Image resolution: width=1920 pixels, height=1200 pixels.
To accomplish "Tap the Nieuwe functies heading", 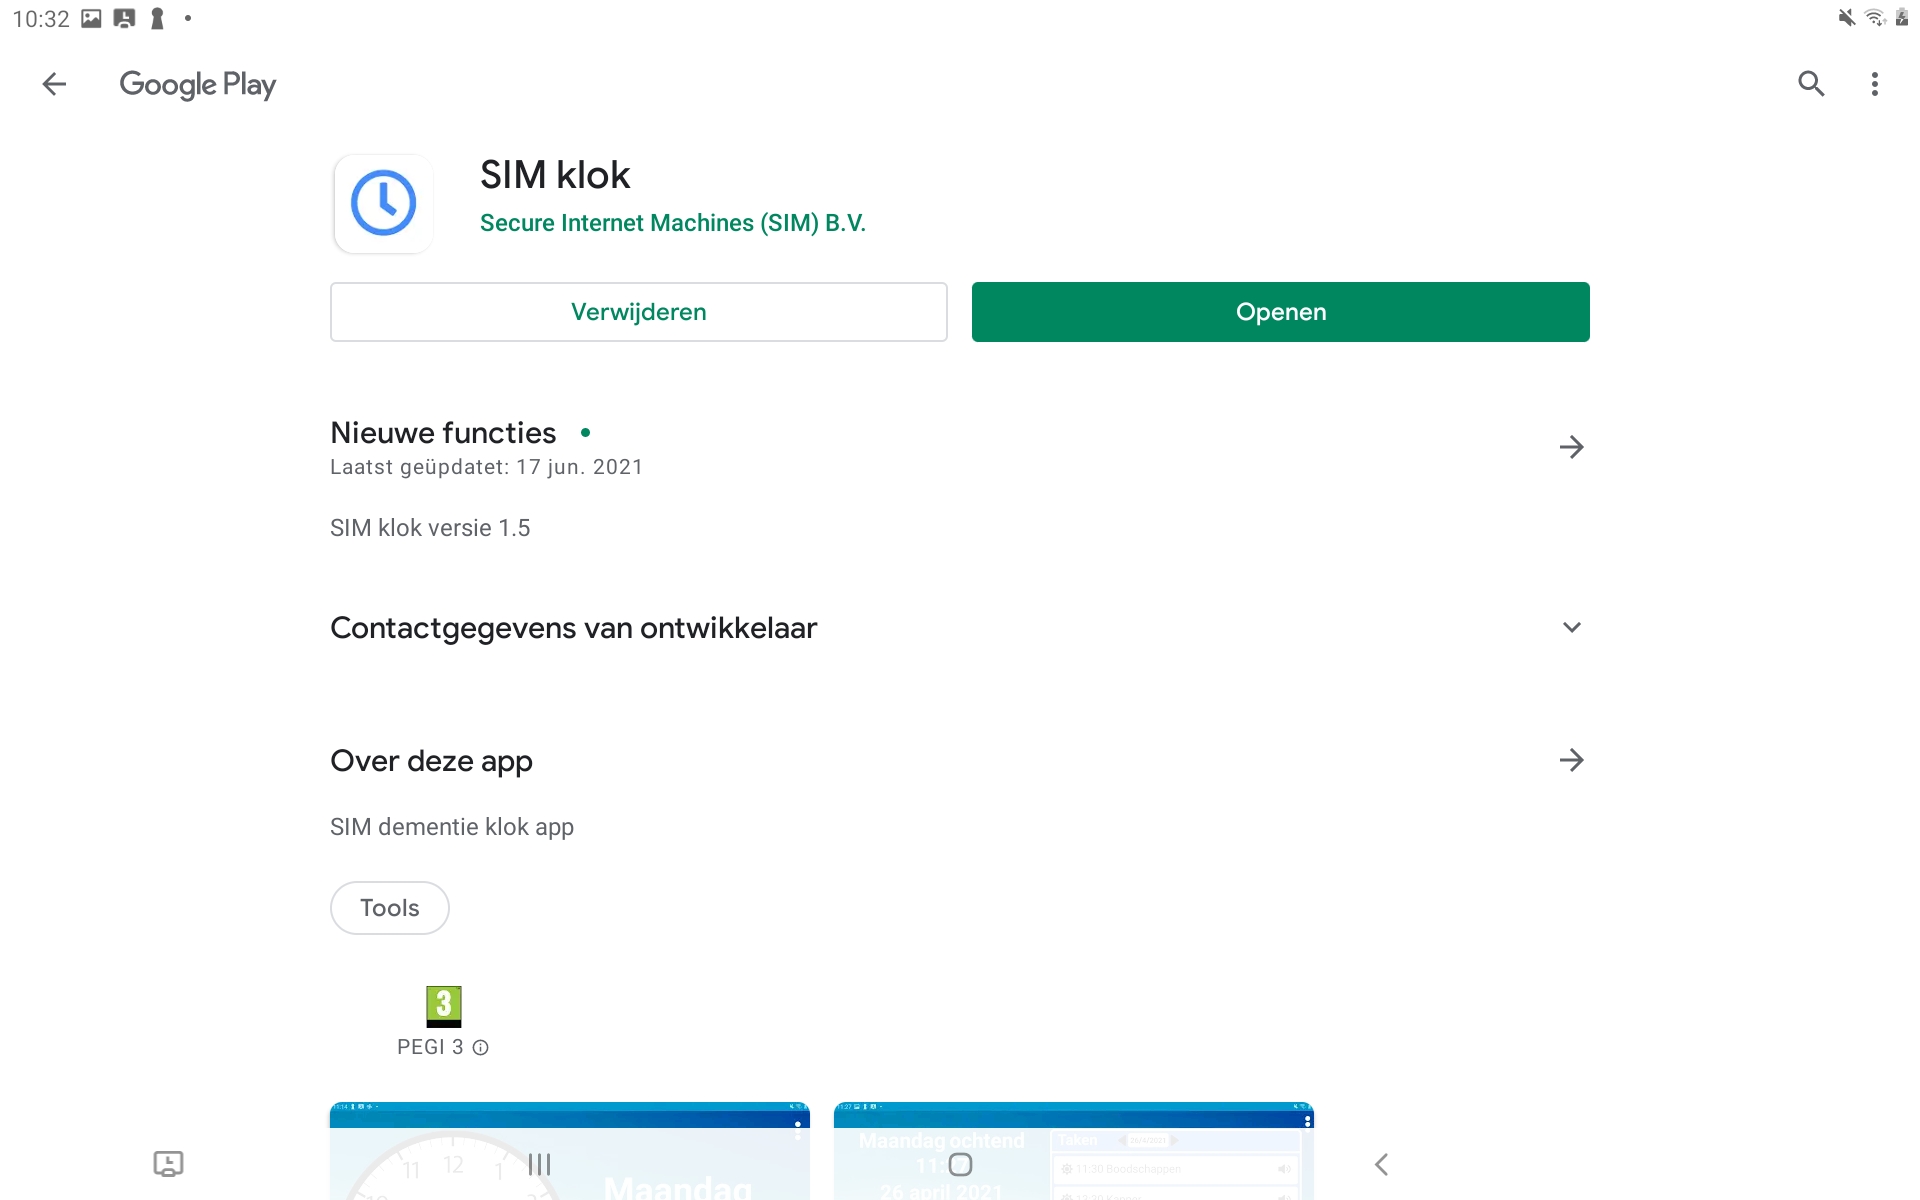I will coord(443,433).
